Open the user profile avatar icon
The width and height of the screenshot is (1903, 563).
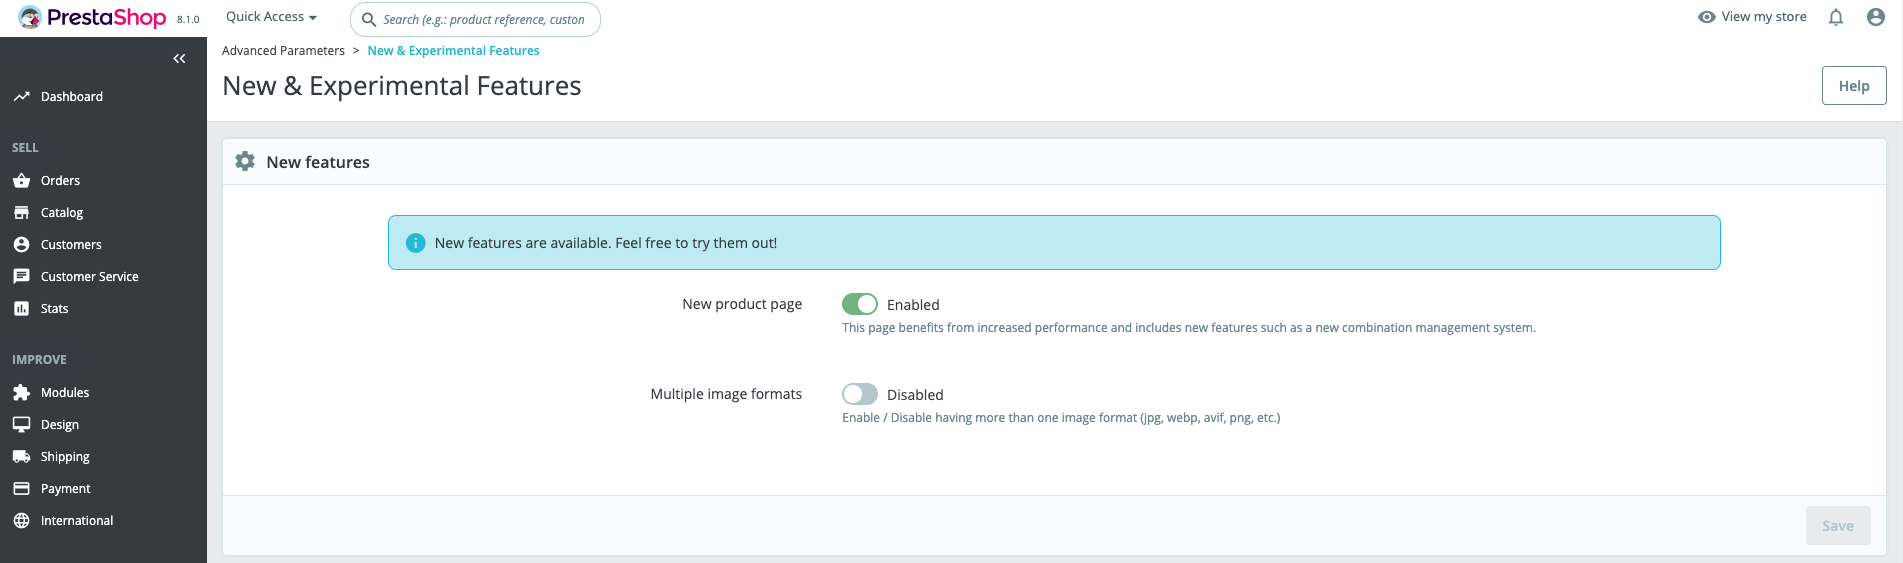(x=1876, y=17)
